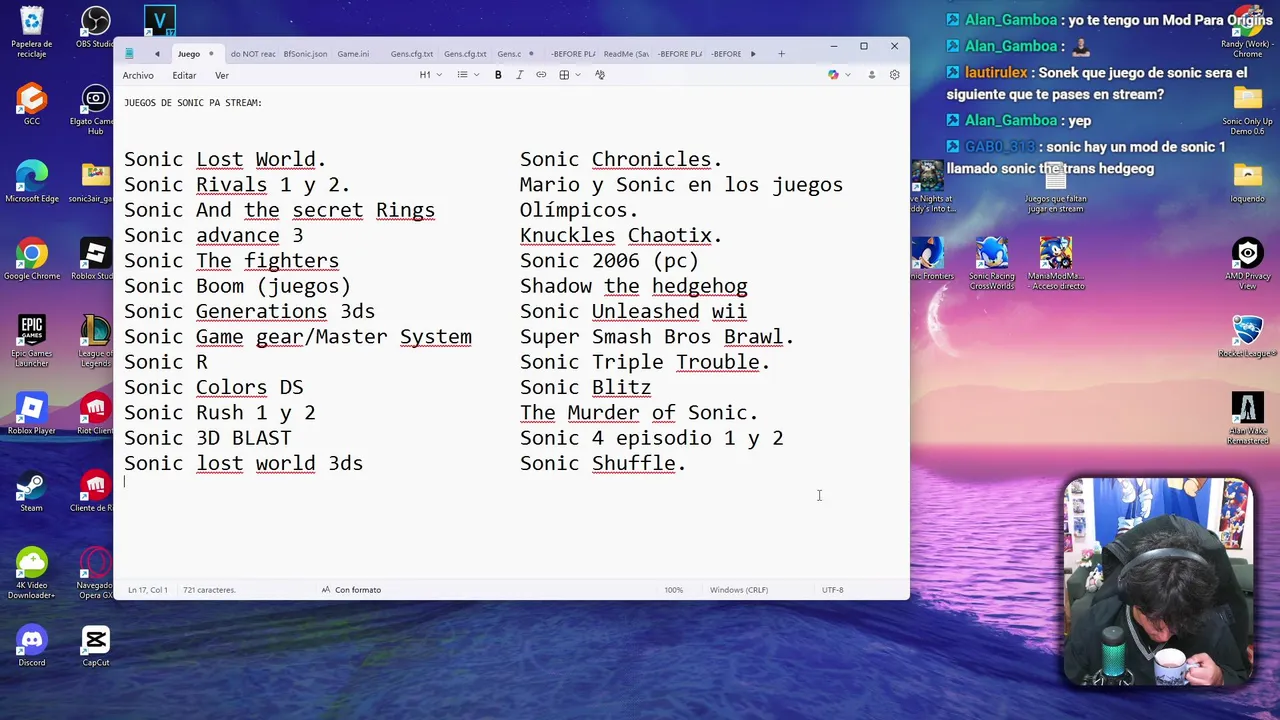This screenshot has height=720, width=1280.
Task: Add a new Notepad tab
Action: [781, 54]
